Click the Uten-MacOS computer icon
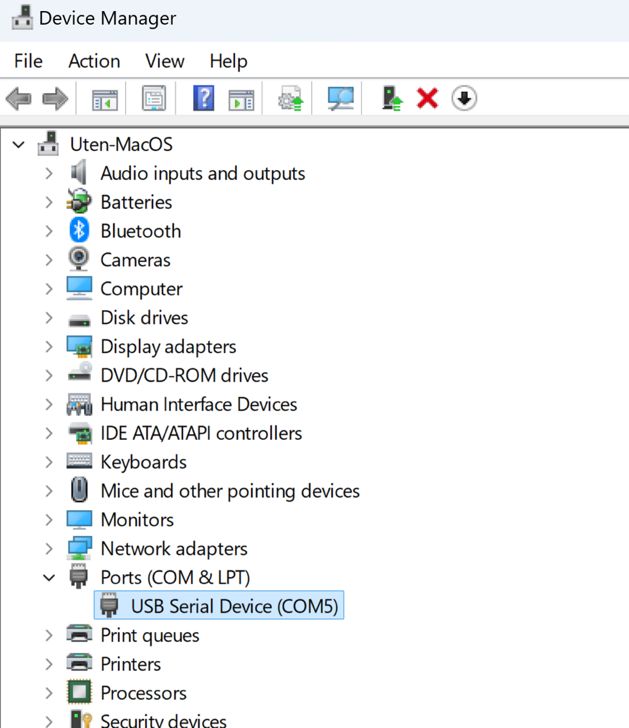Image resolution: width=629 pixels, height=728 pixels. (48, 144)
